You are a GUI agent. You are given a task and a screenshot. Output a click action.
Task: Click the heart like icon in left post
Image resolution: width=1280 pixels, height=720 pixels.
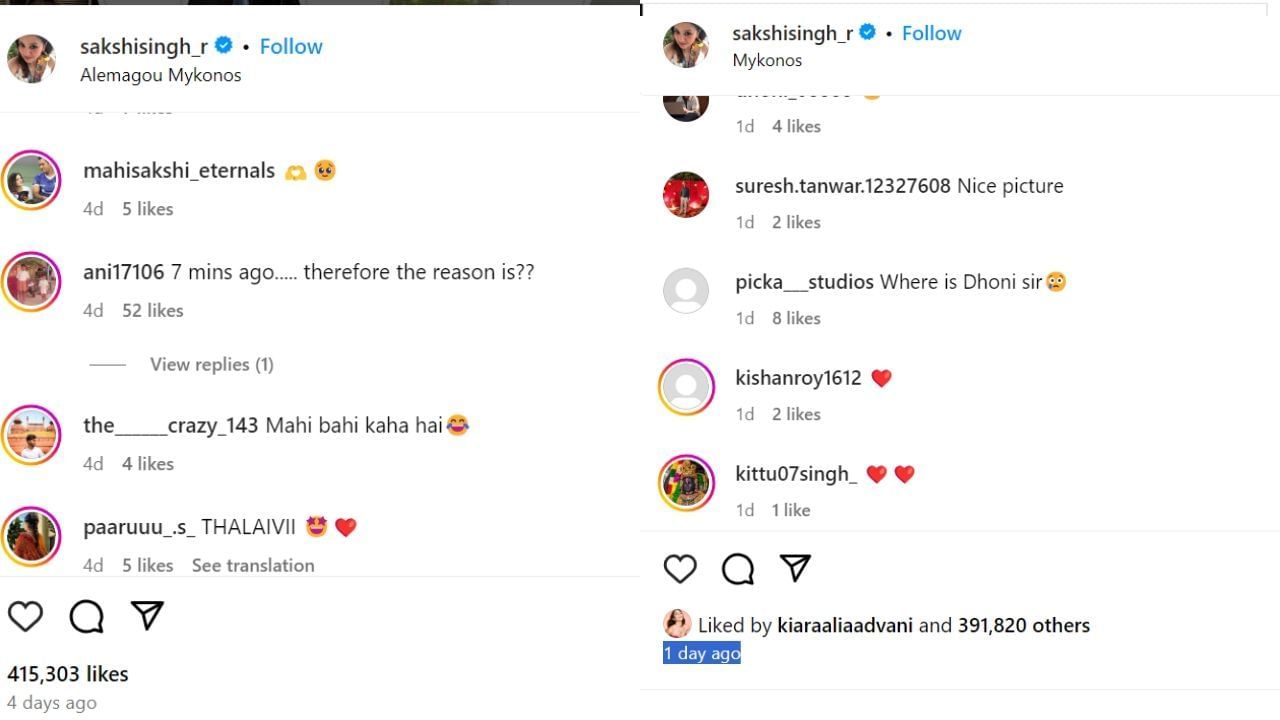click(26, 616)
